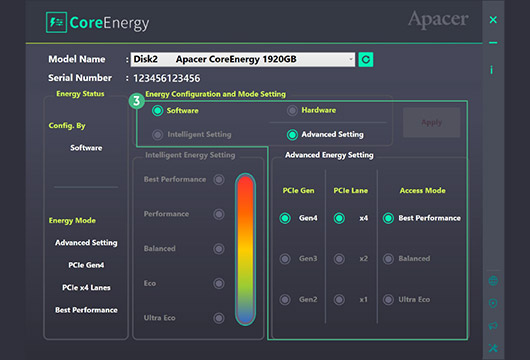The width and height of the screenshot is (530, 360).
Task: Close the CoreEnergy window
Action: 493,20
